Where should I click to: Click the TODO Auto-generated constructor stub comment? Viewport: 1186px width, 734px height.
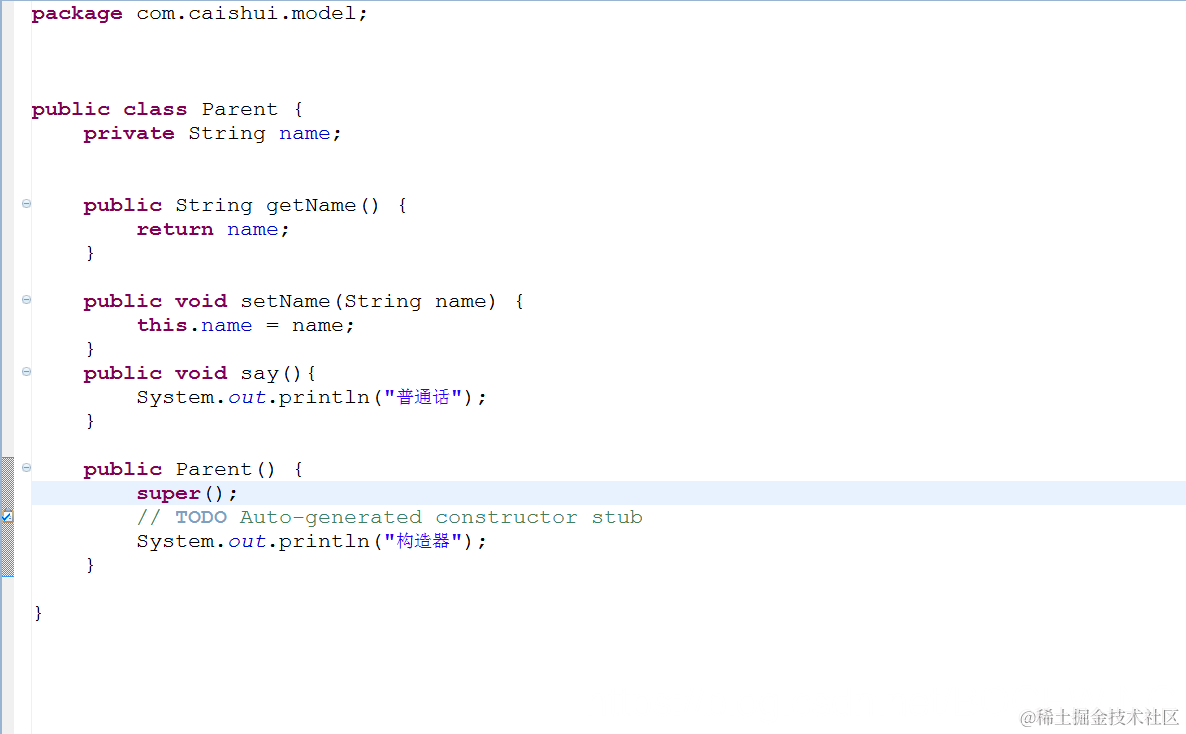click(x=390, y=518)
